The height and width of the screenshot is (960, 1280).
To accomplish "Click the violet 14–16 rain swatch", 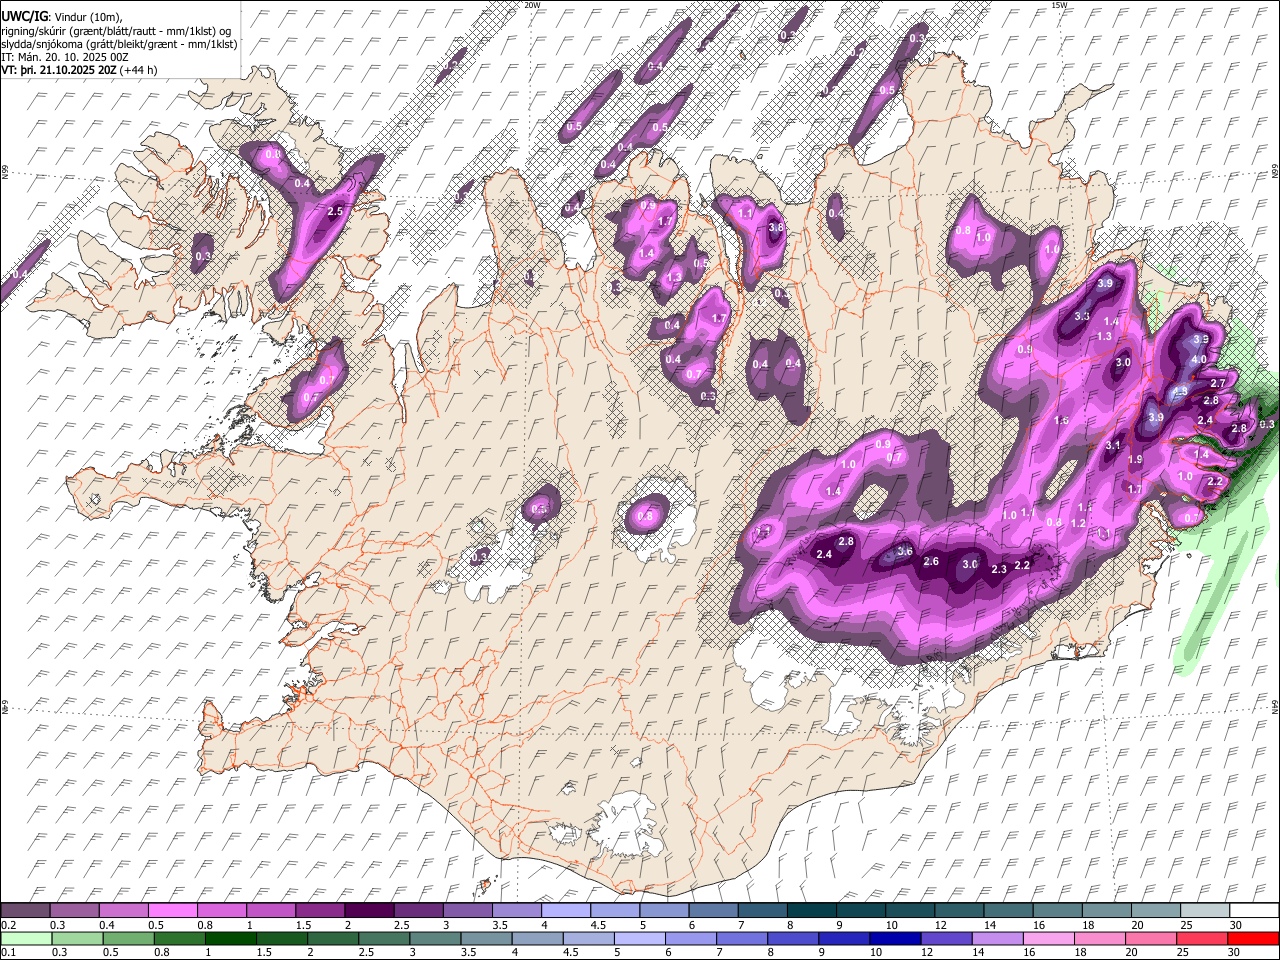I will click(996, 938).
